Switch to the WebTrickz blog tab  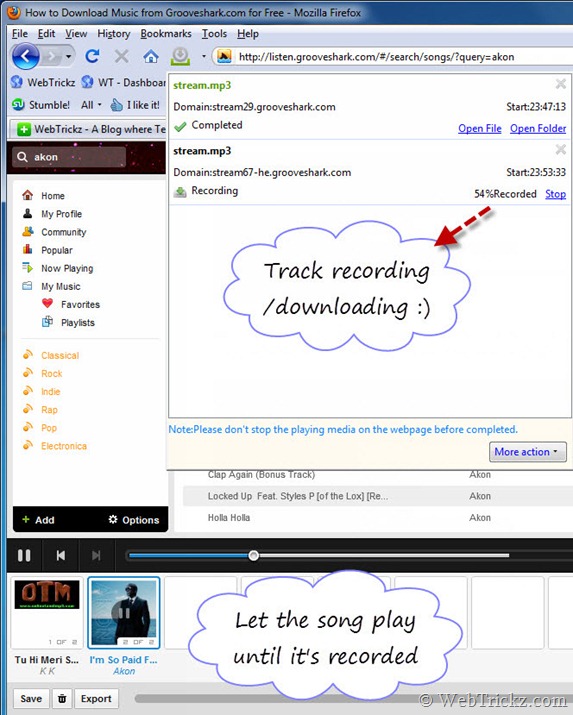(x=91, y=129)
